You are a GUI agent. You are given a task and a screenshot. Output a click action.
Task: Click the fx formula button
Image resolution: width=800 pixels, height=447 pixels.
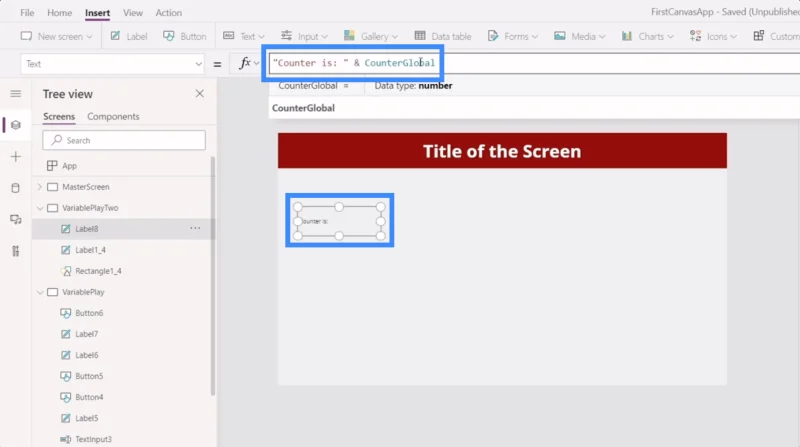[249, 63]
